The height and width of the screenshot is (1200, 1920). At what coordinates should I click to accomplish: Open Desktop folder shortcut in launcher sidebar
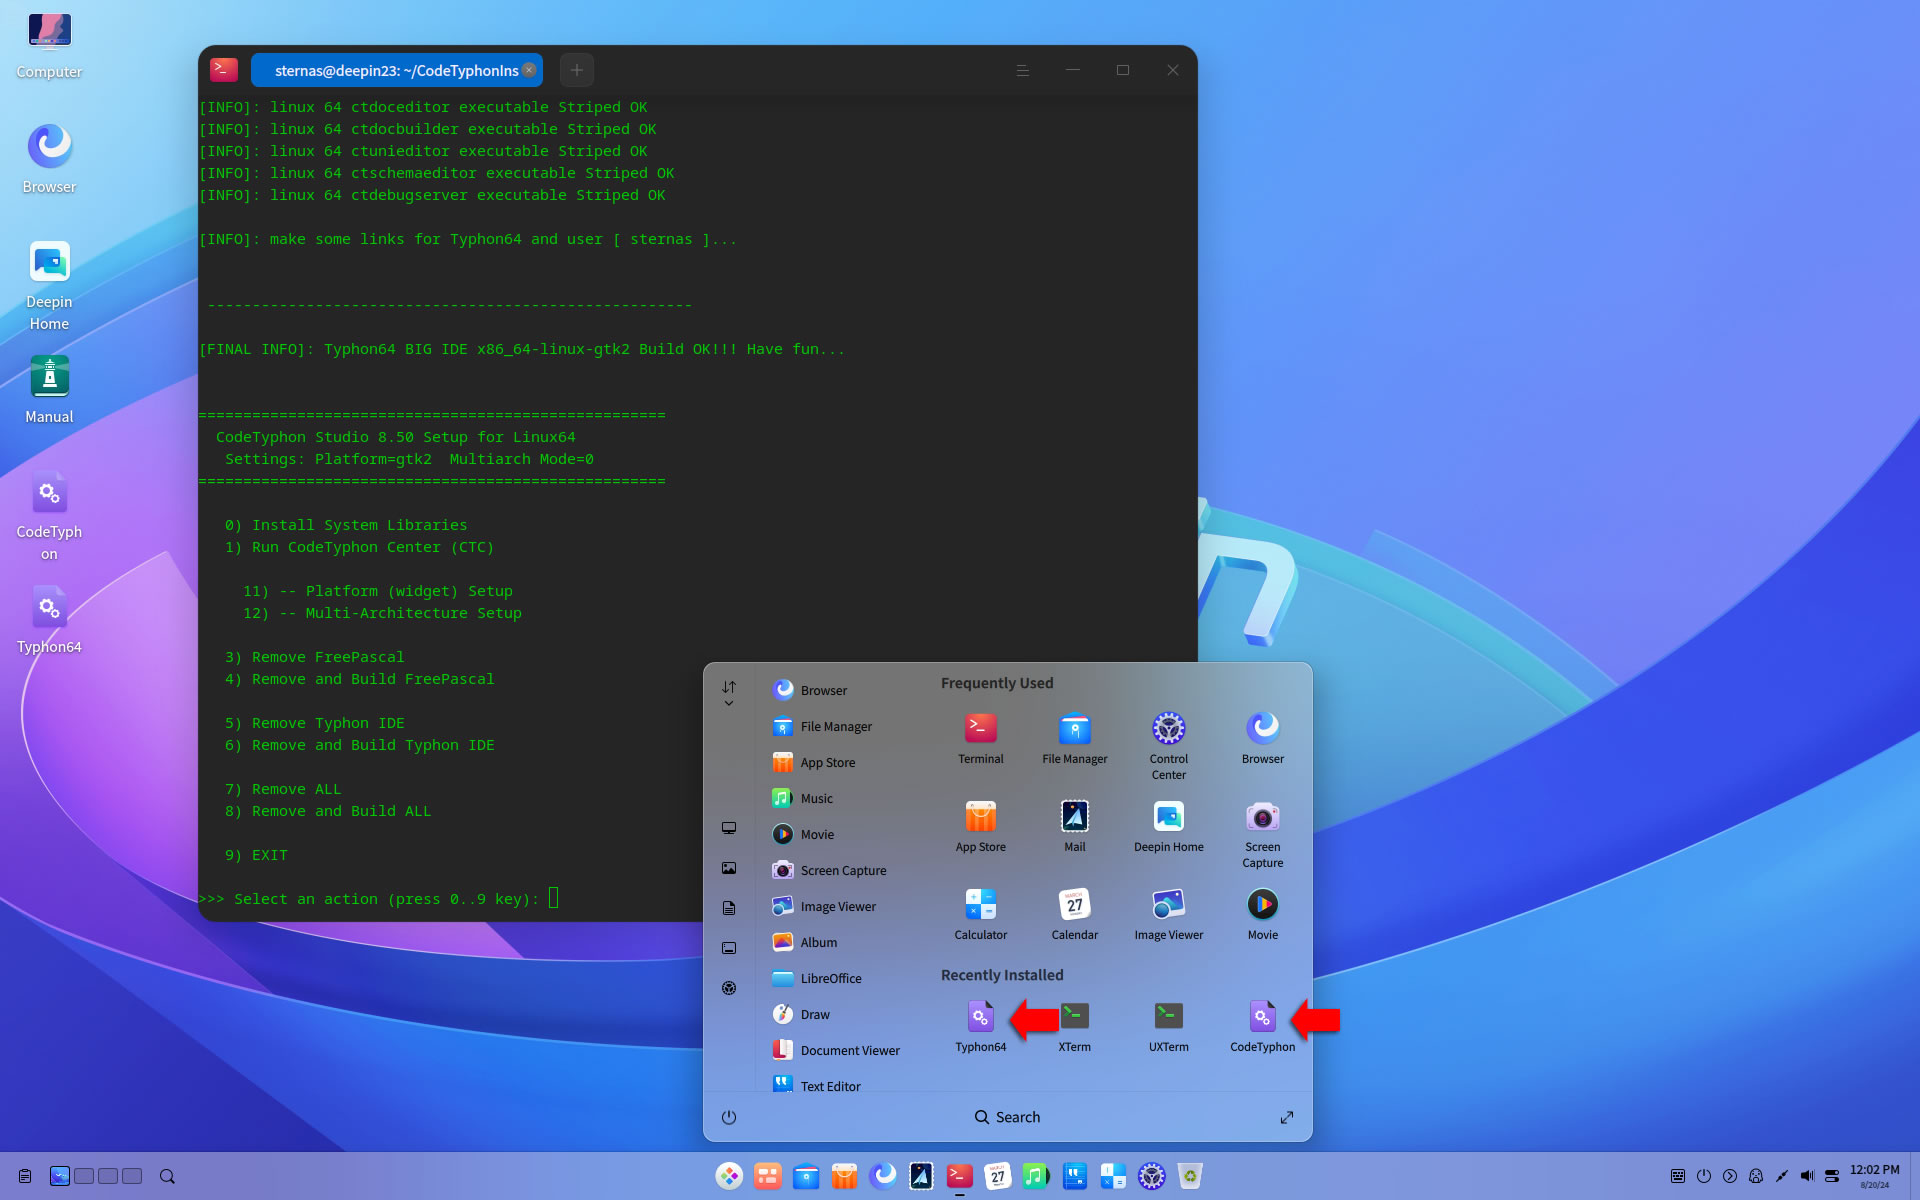click(x=729, y=948)
